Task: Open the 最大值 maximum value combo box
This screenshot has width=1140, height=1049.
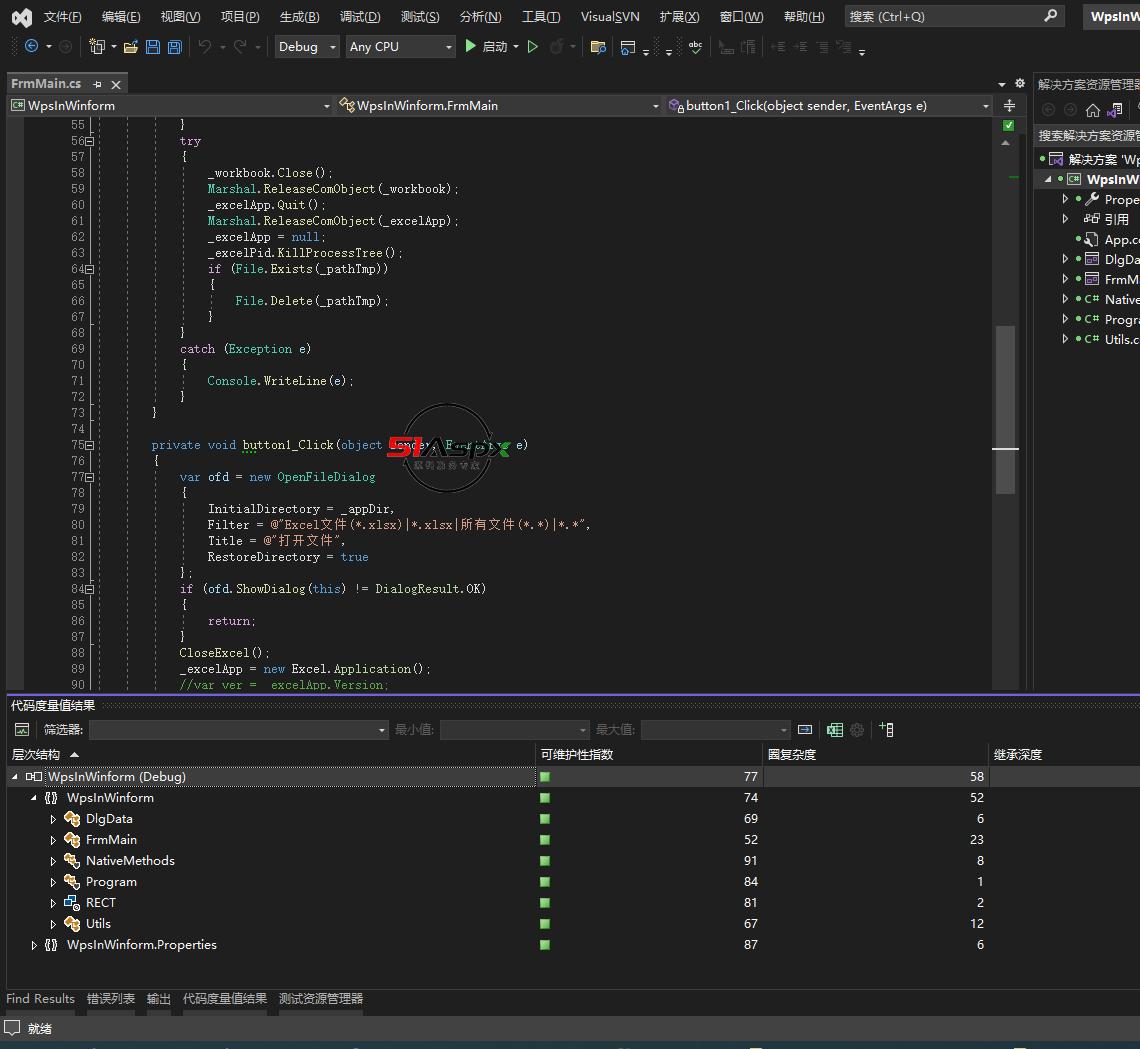Action: point(715,730)
